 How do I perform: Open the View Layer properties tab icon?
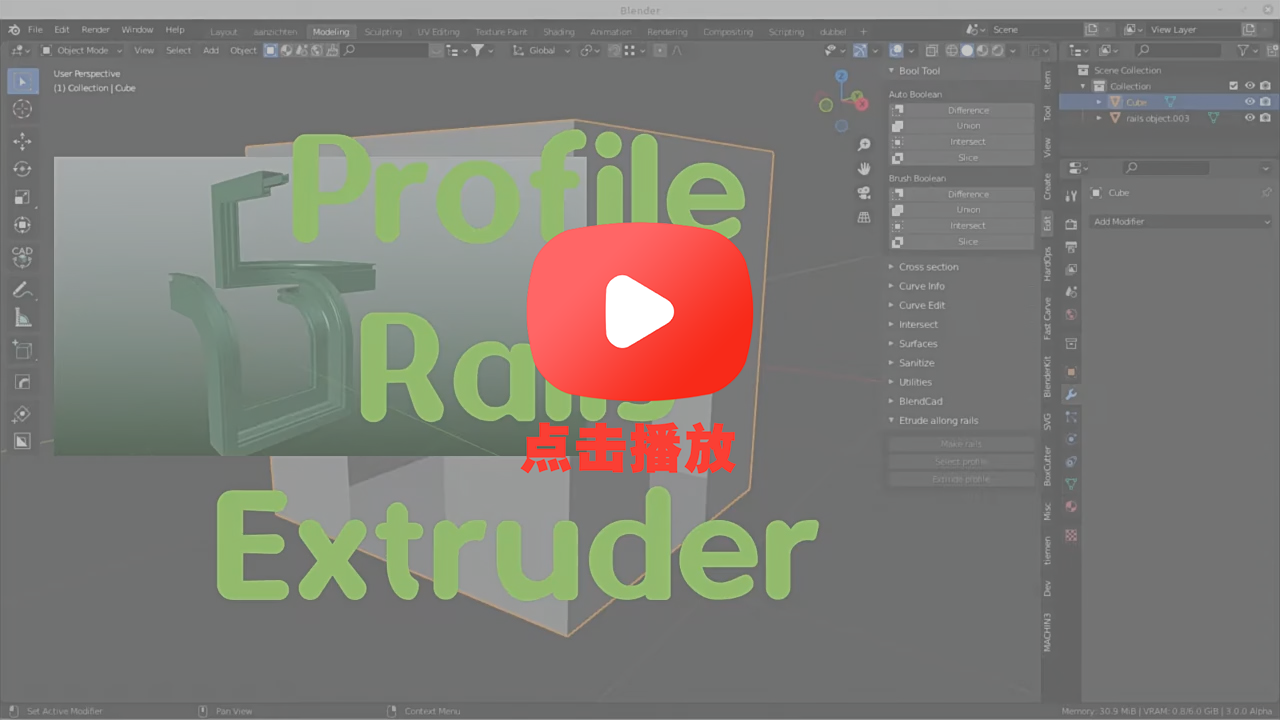pyautogui.click(x=1071, y=269)
